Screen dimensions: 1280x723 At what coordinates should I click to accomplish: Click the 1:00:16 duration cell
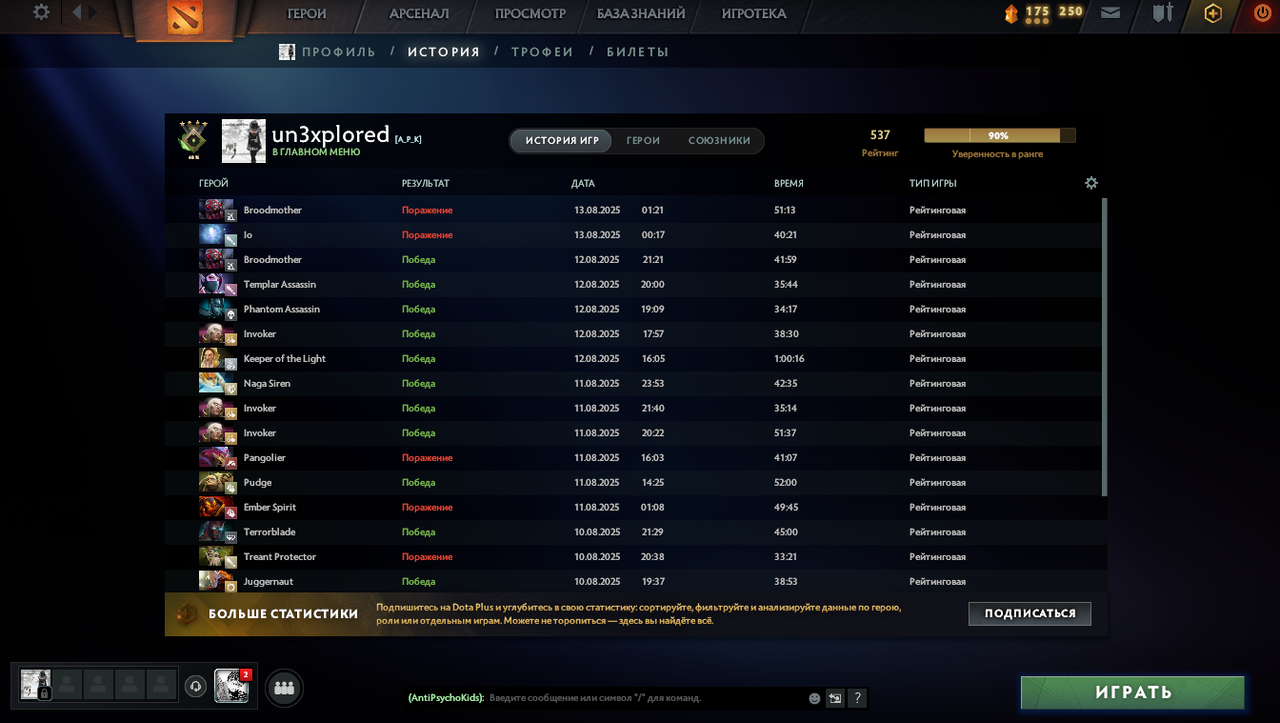click(x=790, y=359)
